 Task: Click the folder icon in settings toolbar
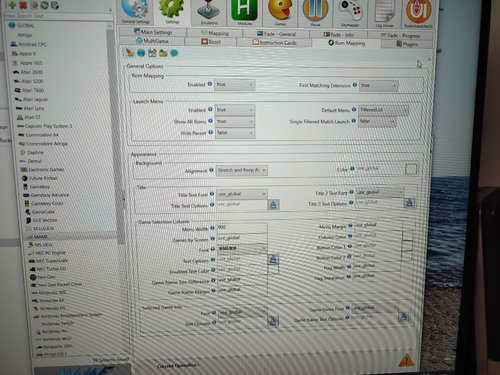(x=163, y=53)
